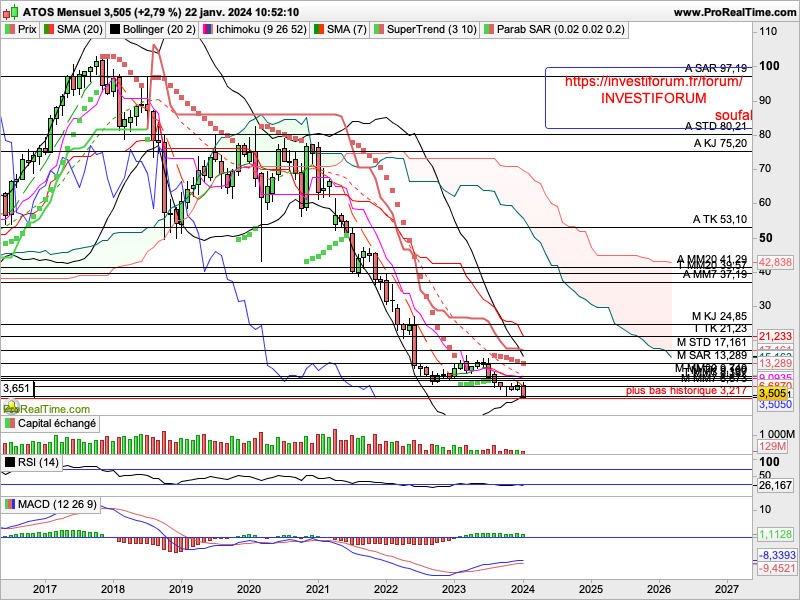Select the 'A SAR 97,19' level label
Viewport: 800px width, 600px height.
pyautogui.click(x=715, y=68)
